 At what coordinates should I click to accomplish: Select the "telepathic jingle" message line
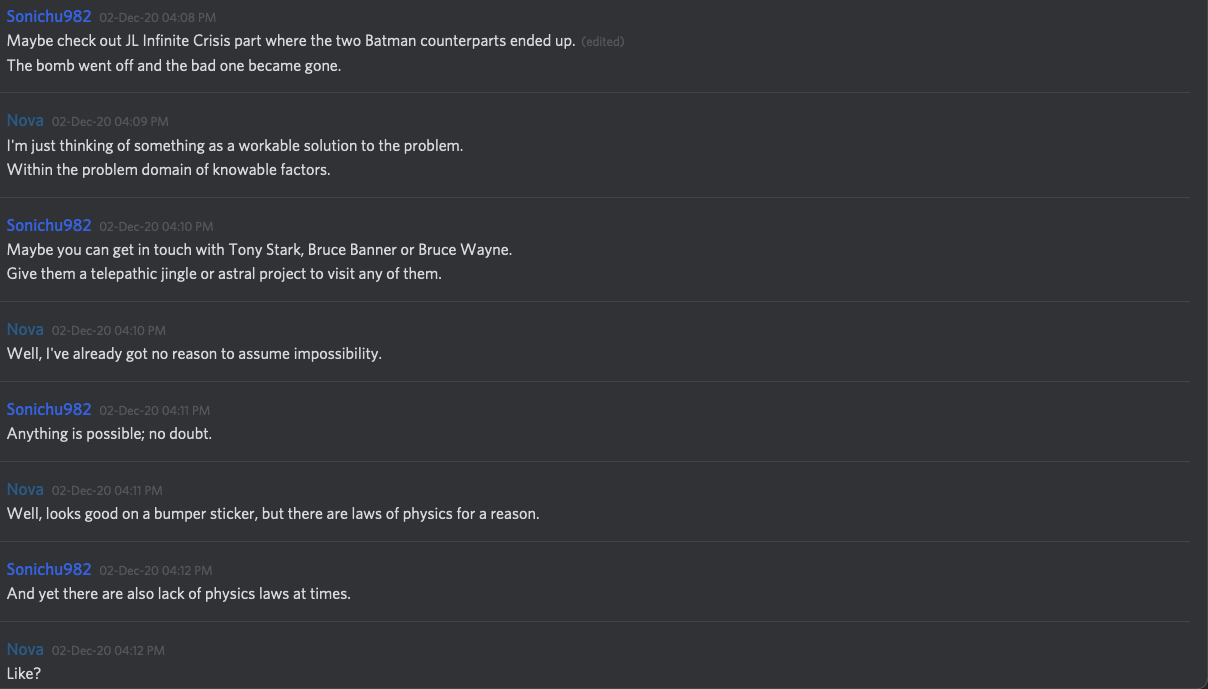point(224,274)
